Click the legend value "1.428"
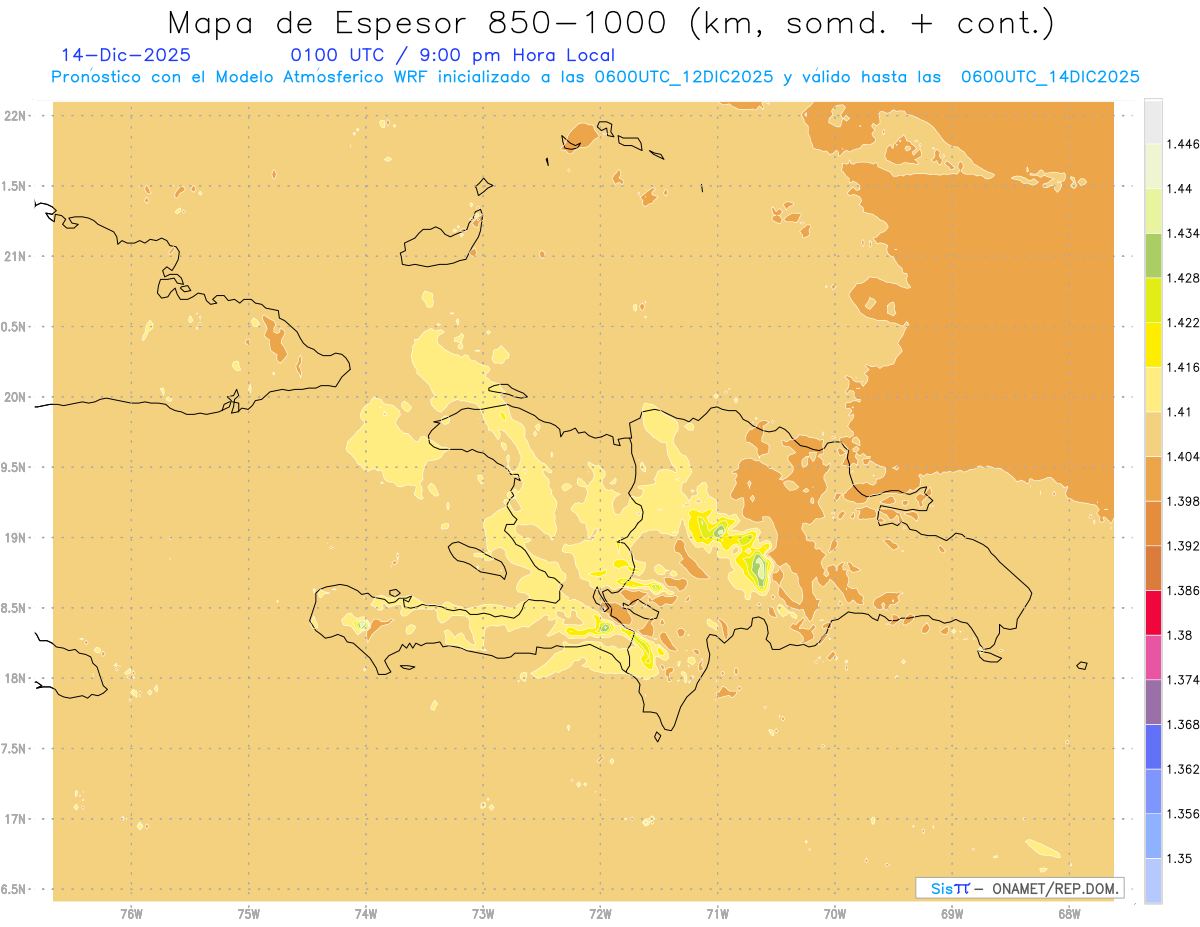 [1183, 278]
